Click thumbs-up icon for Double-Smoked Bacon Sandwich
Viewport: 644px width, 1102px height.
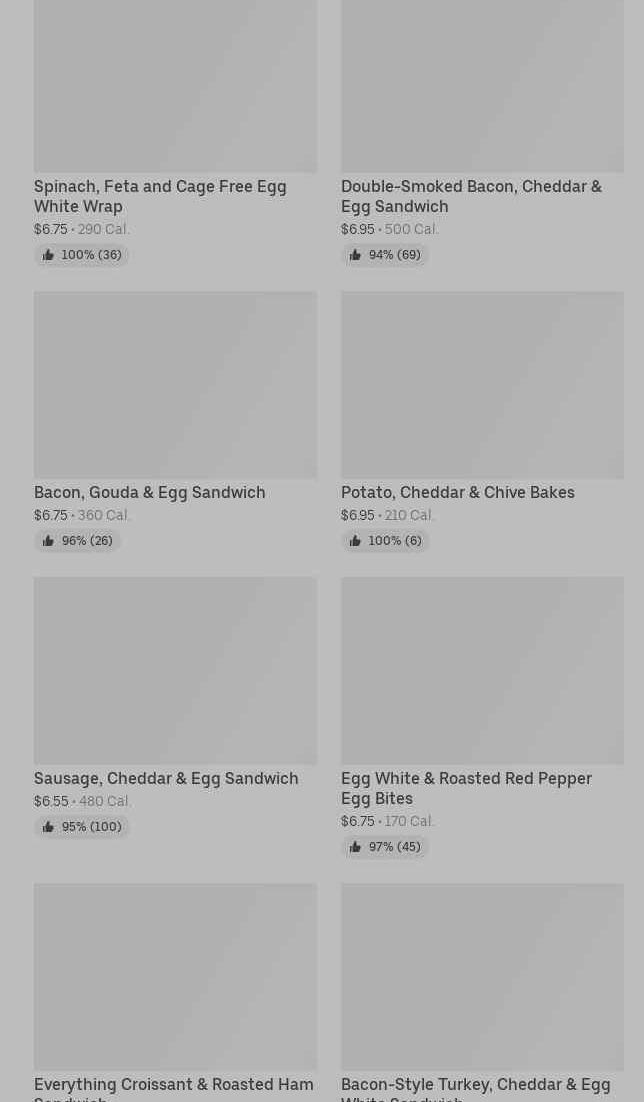coord(355,255)
